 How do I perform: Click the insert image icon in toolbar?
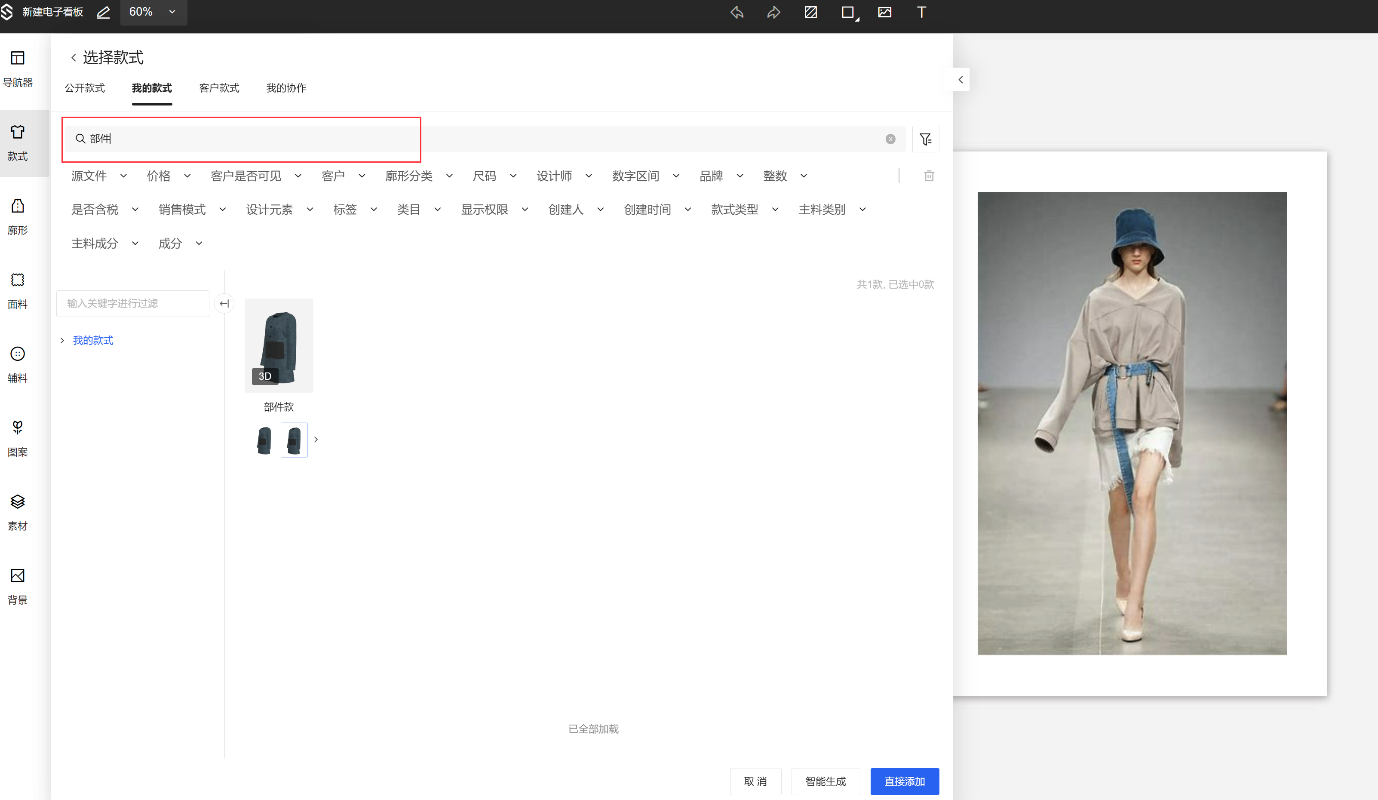(x=884, y=13)
